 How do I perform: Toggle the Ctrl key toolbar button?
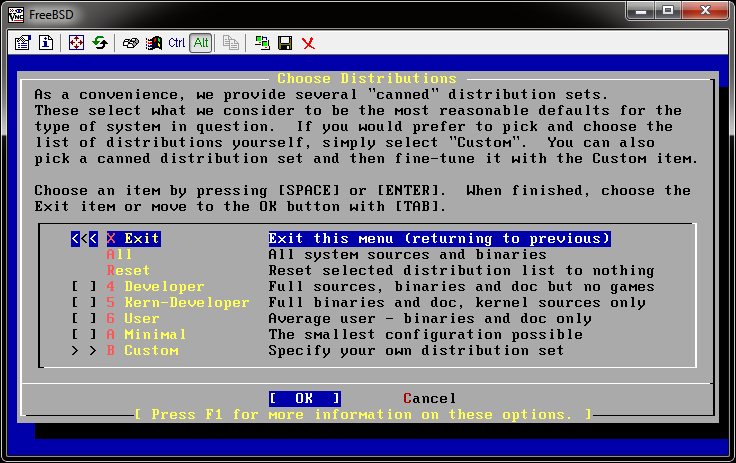[x=176, y=43]
